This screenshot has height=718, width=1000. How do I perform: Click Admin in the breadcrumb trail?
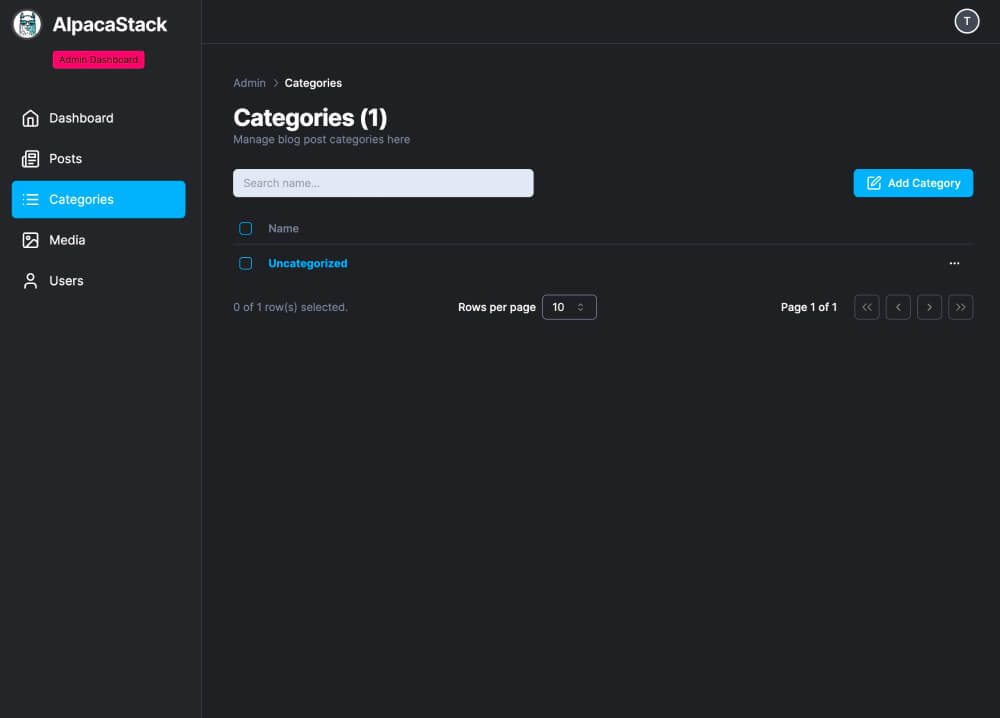249,83
